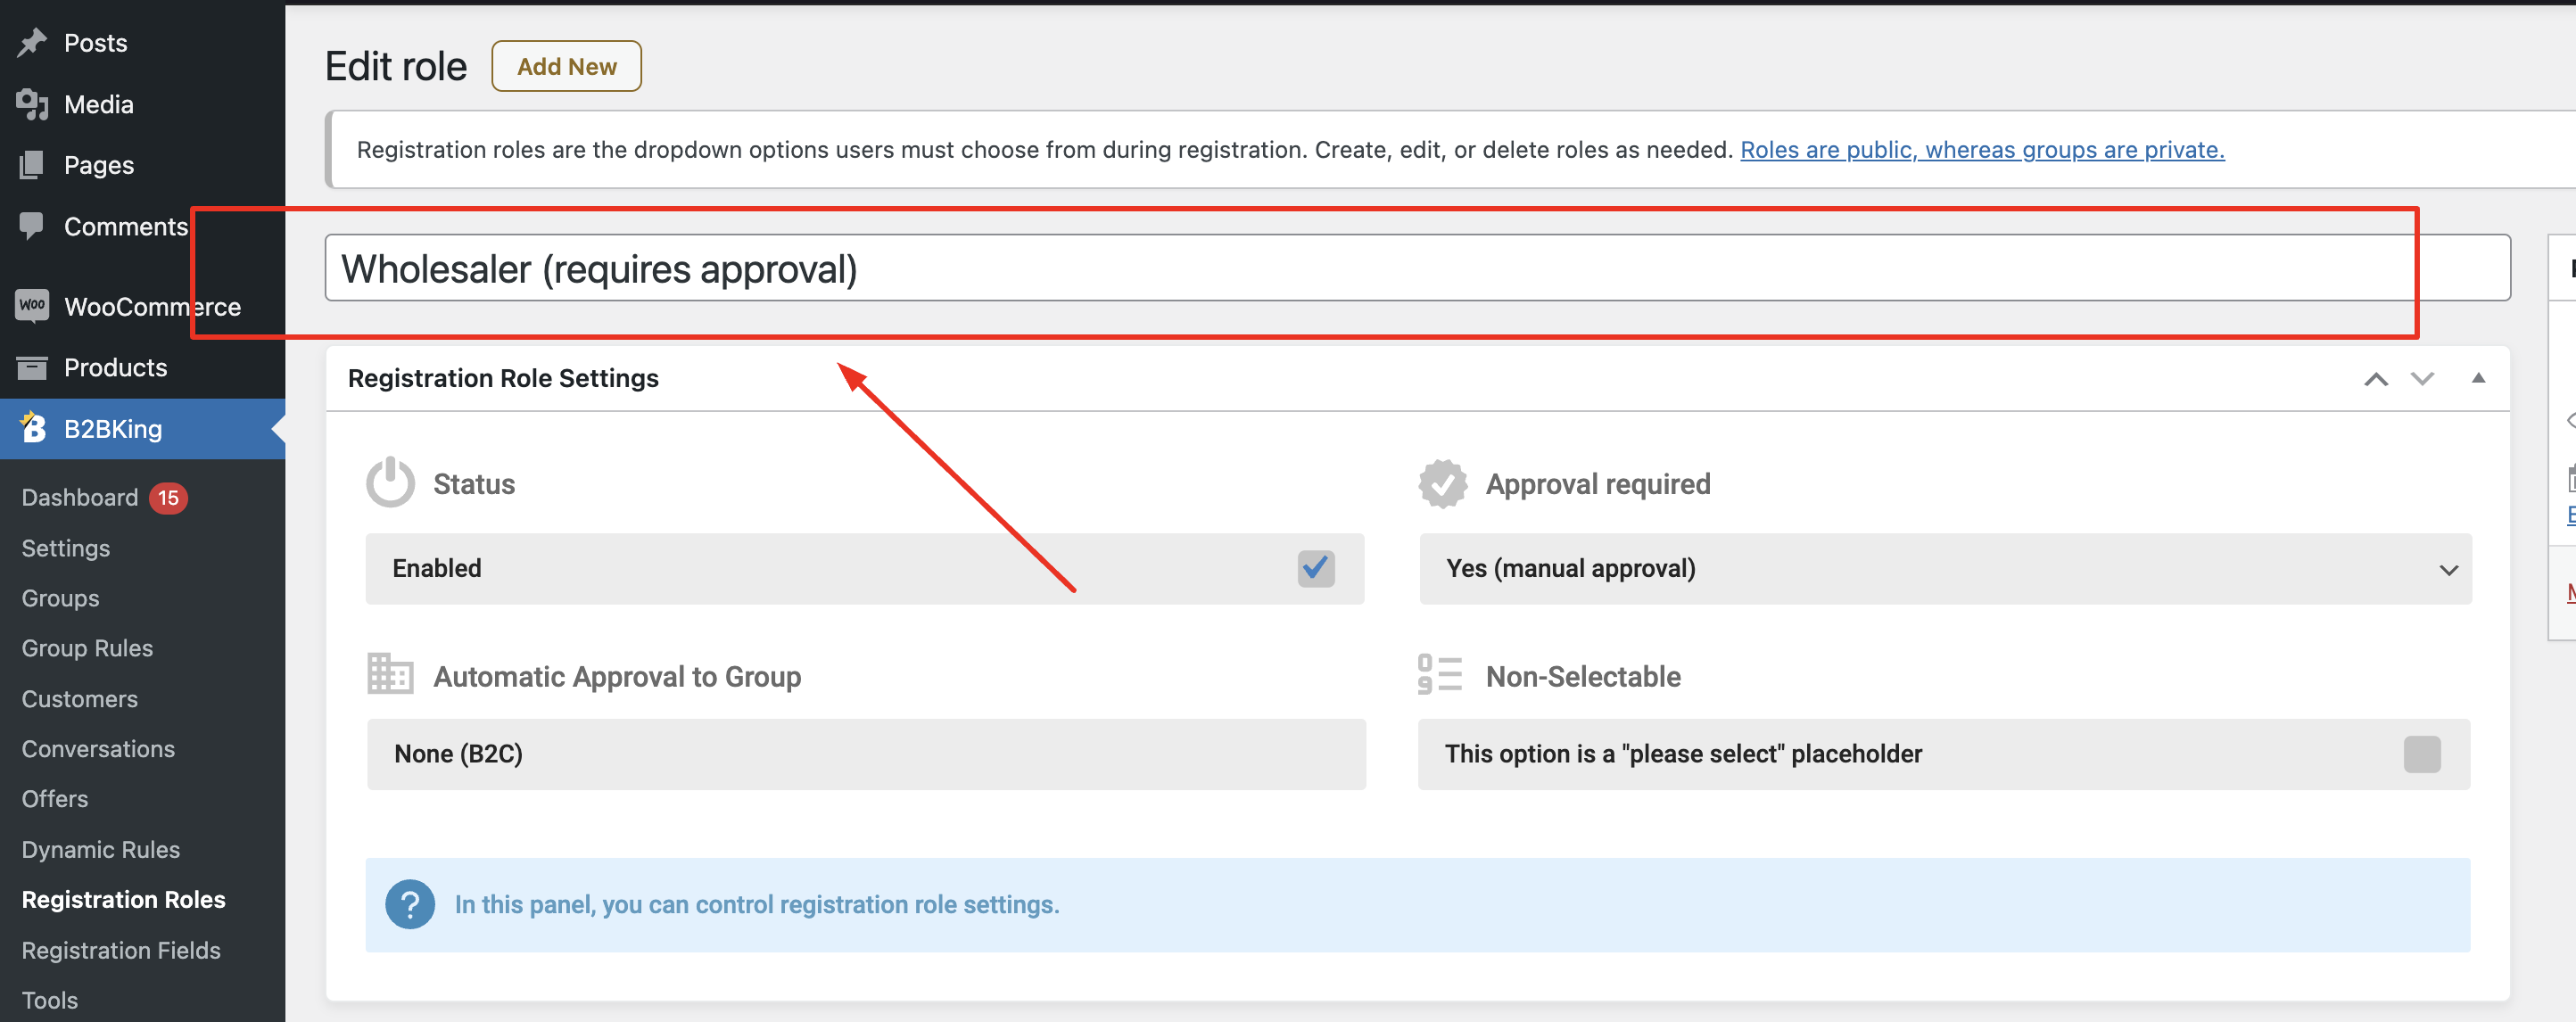The image size is (2576, 1022).
Task: Move Registration Role Settings panel down
Action: click(x=2422, y=379)
